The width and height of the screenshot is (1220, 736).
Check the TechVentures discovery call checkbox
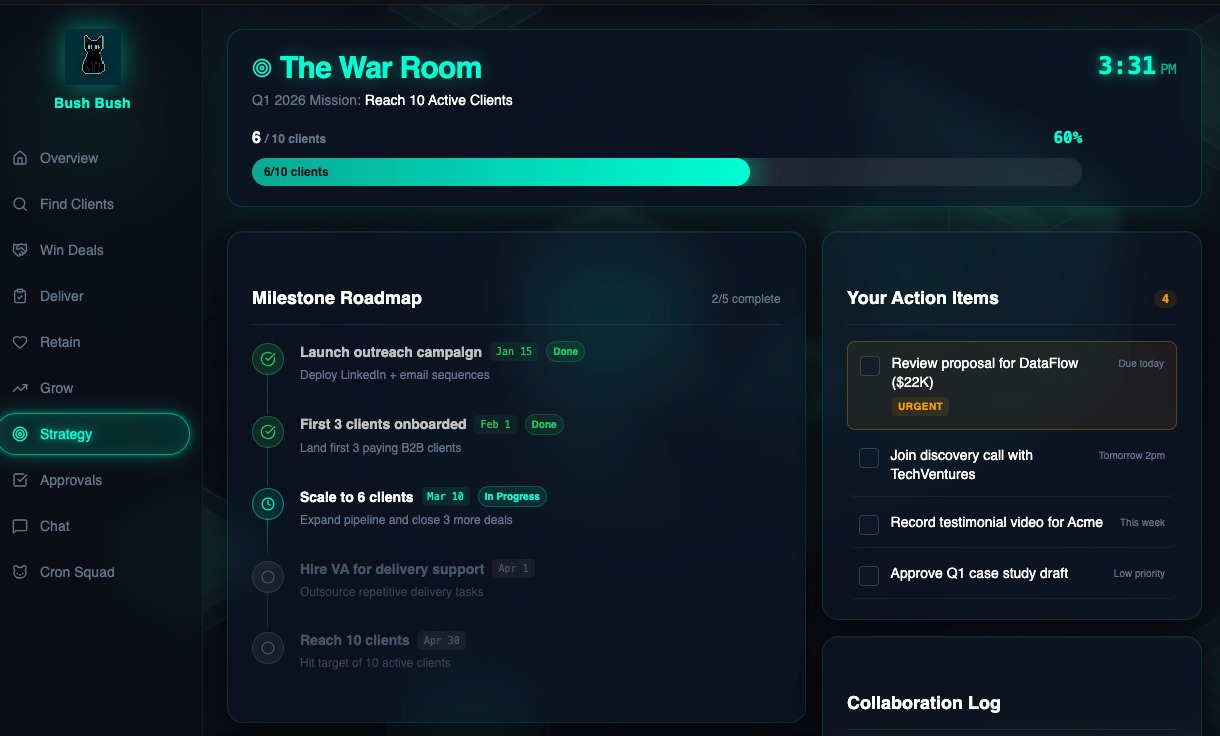pyautogui.click(x=870, y=458)
